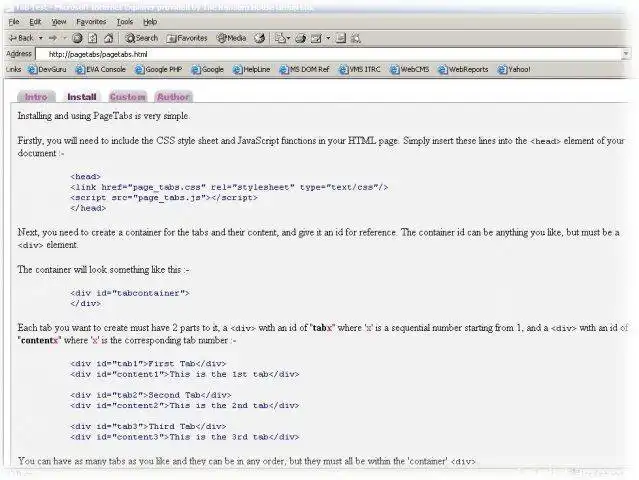This screenshot has height=480, width=639.
Task: Print the page with Print icon
Action: pyautogui.click(x=301, y=38)
